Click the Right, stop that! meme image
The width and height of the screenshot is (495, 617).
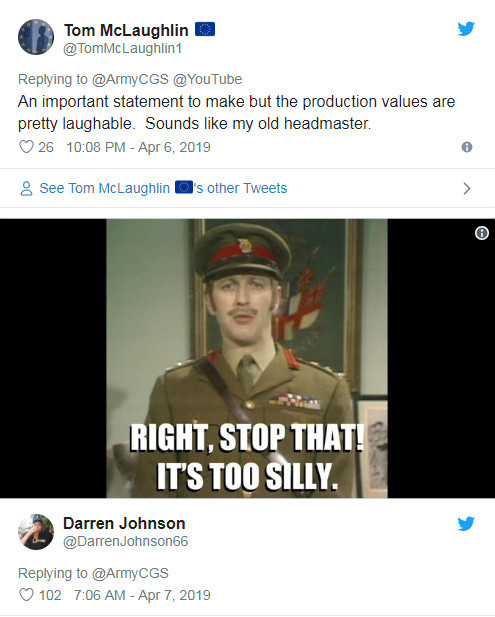tap(247, 358)
